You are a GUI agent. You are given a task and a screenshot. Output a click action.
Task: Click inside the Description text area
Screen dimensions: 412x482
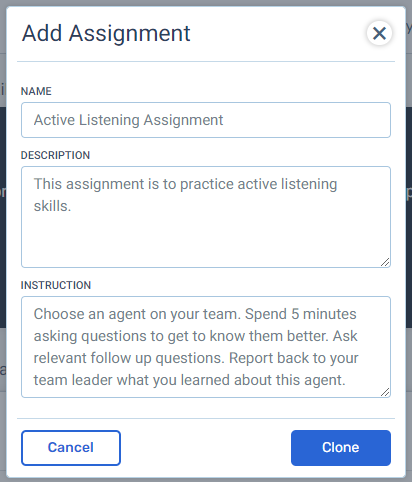[x=206, y=217]
